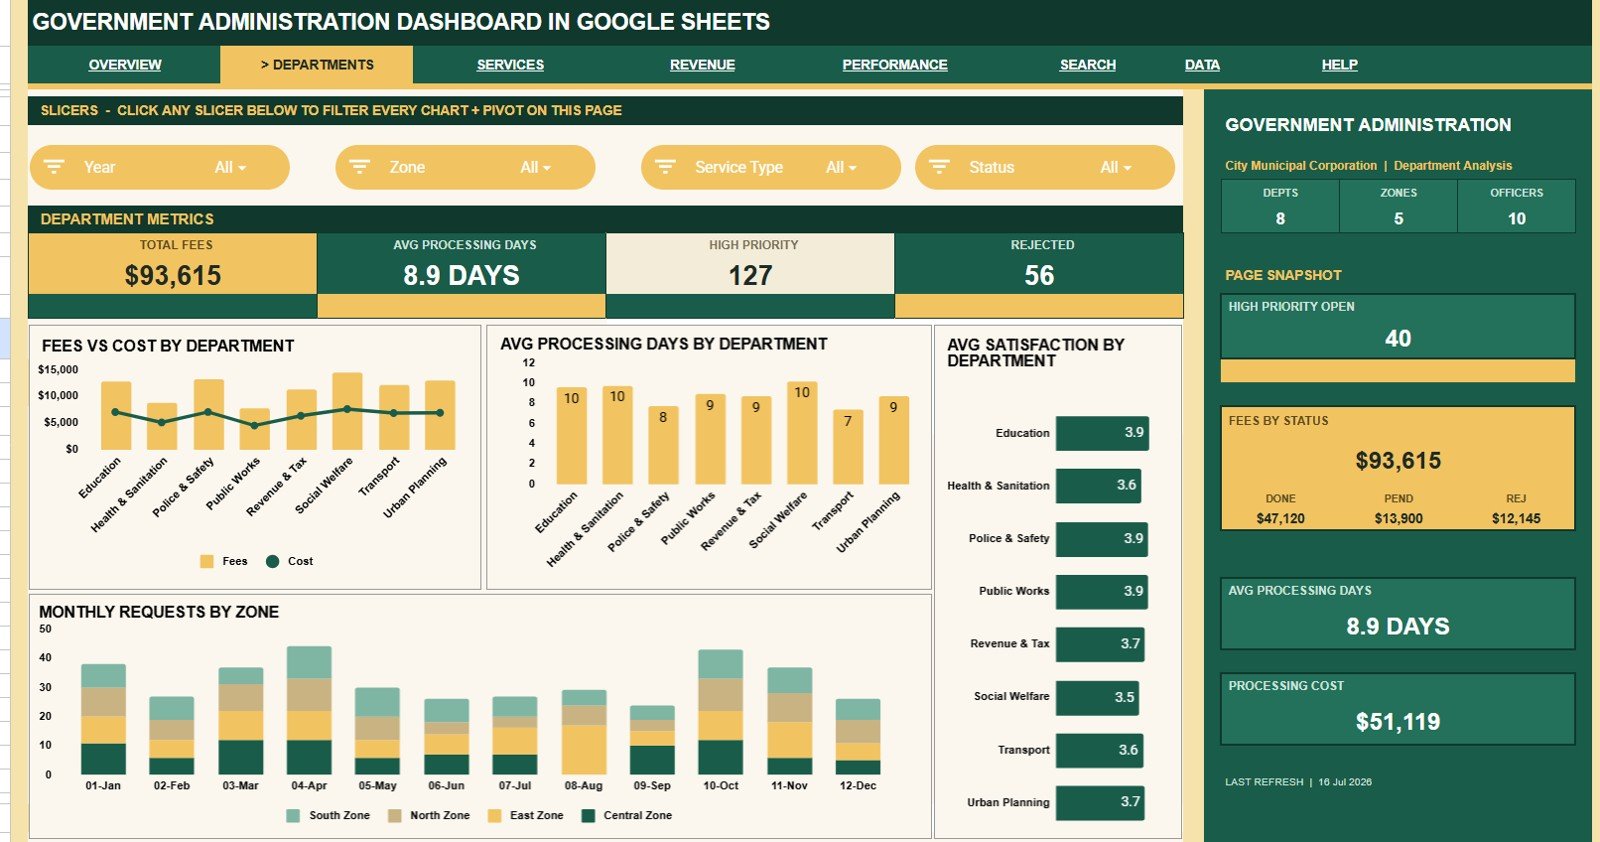Image resolution: width=1600 pixels, height=842 pixels.
Task: Click the Year slicer filter icon
Action: (x=55, y=167)
